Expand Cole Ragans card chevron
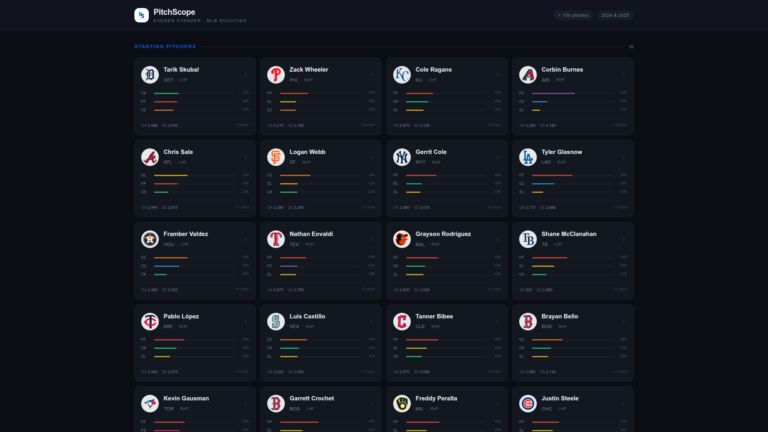The width and height of the screenshot is (768, 432). coord(497,75)
